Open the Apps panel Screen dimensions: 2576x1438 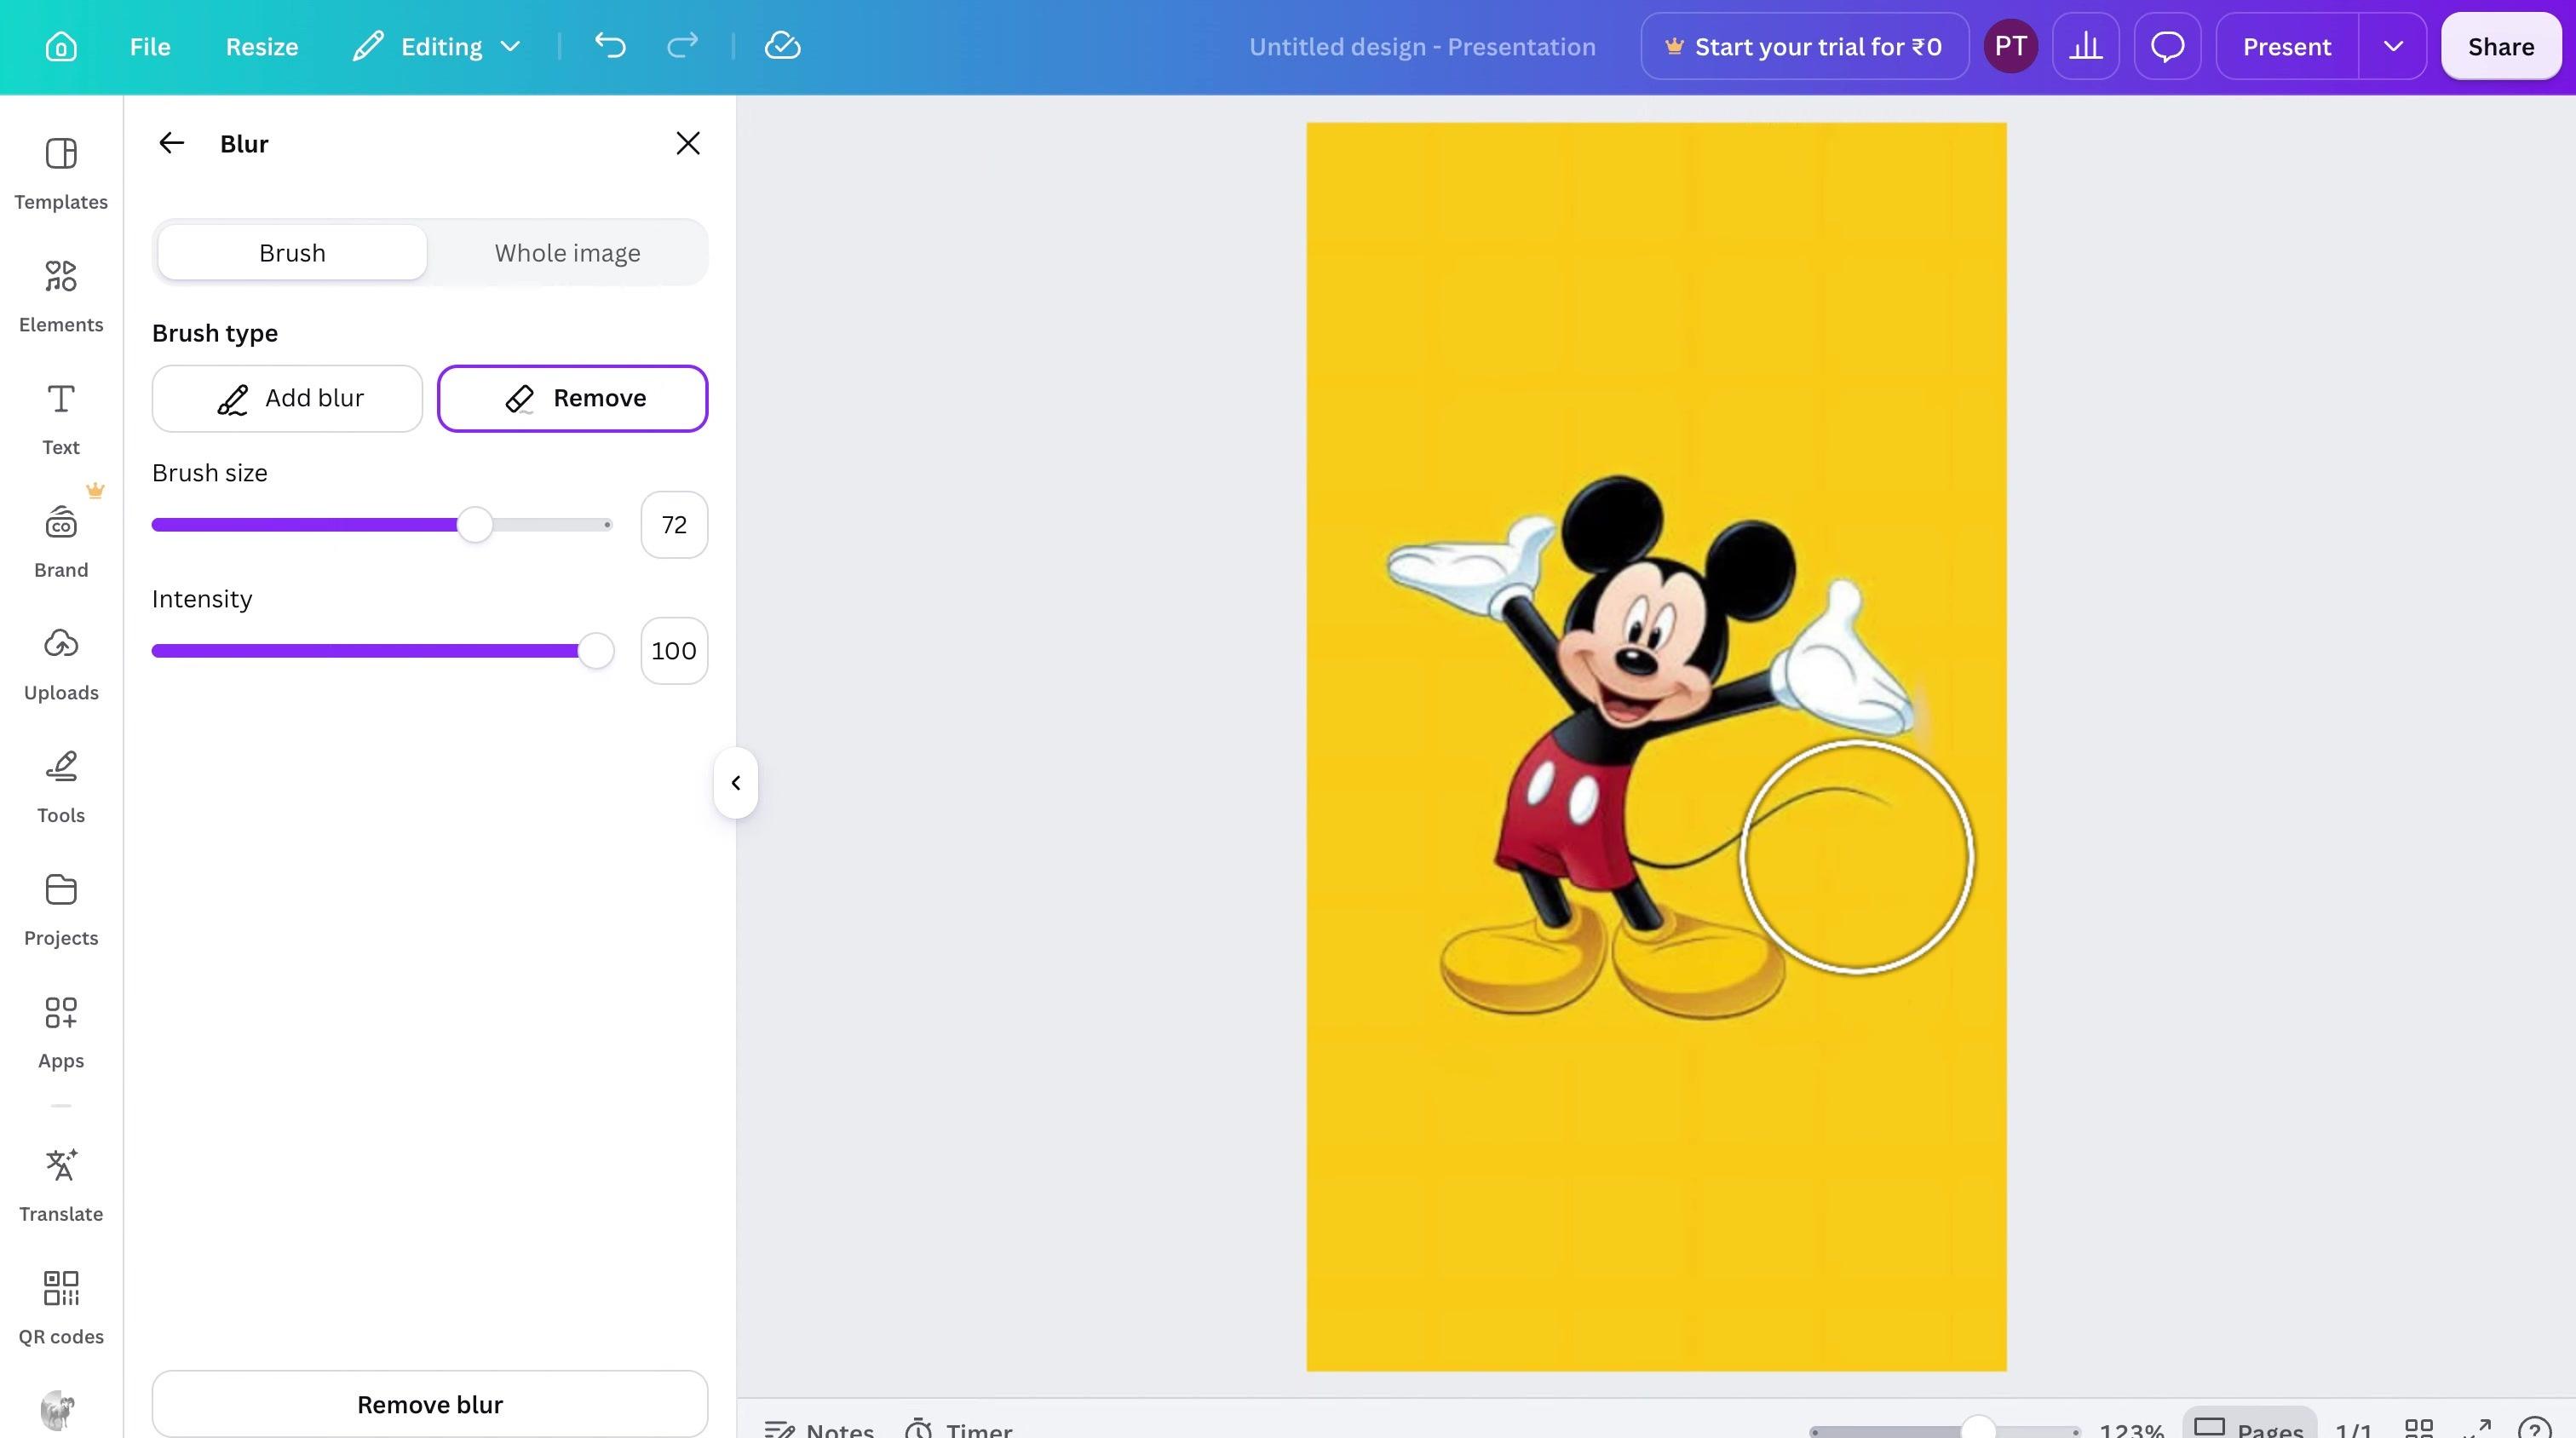click(61, 1033)
